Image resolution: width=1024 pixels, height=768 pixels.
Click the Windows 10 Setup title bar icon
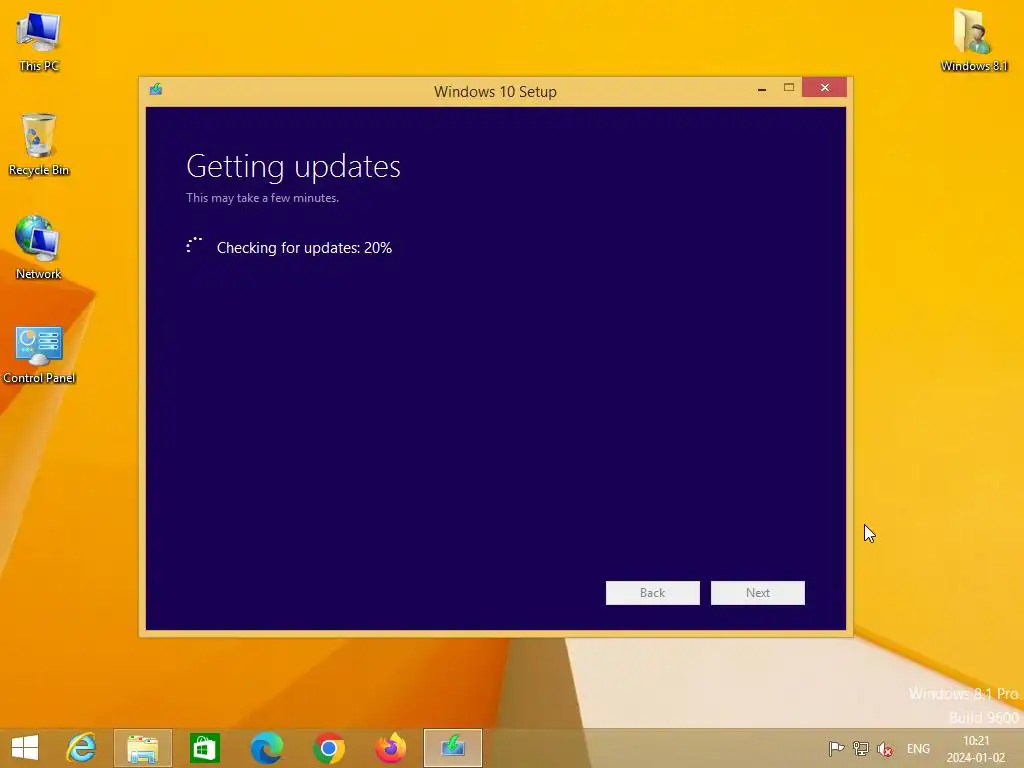pyautogui.click(x=155, y=89)
